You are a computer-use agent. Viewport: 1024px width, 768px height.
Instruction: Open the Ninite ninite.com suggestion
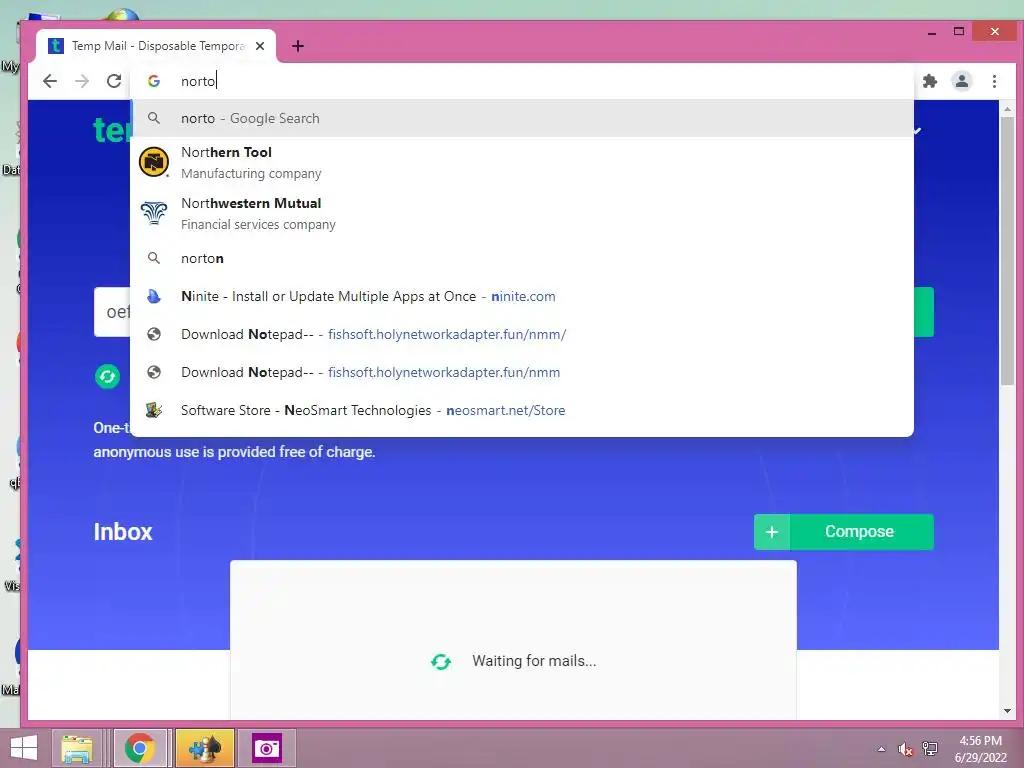522,296
